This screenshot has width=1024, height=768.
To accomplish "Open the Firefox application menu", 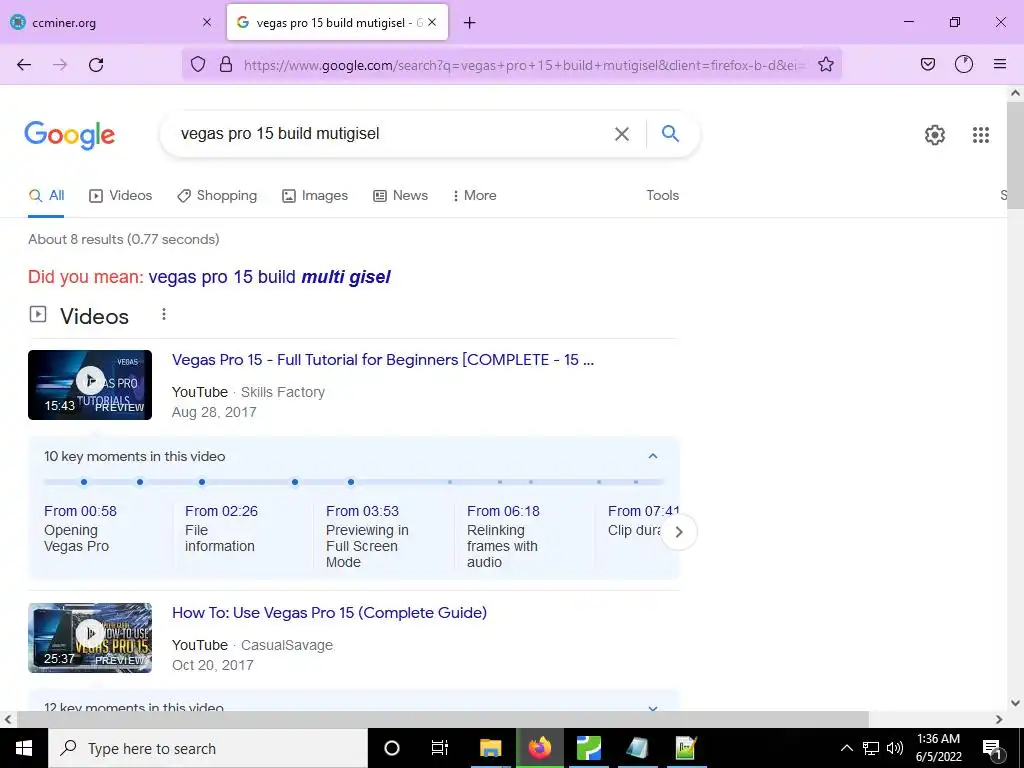I will coord(999,64).
